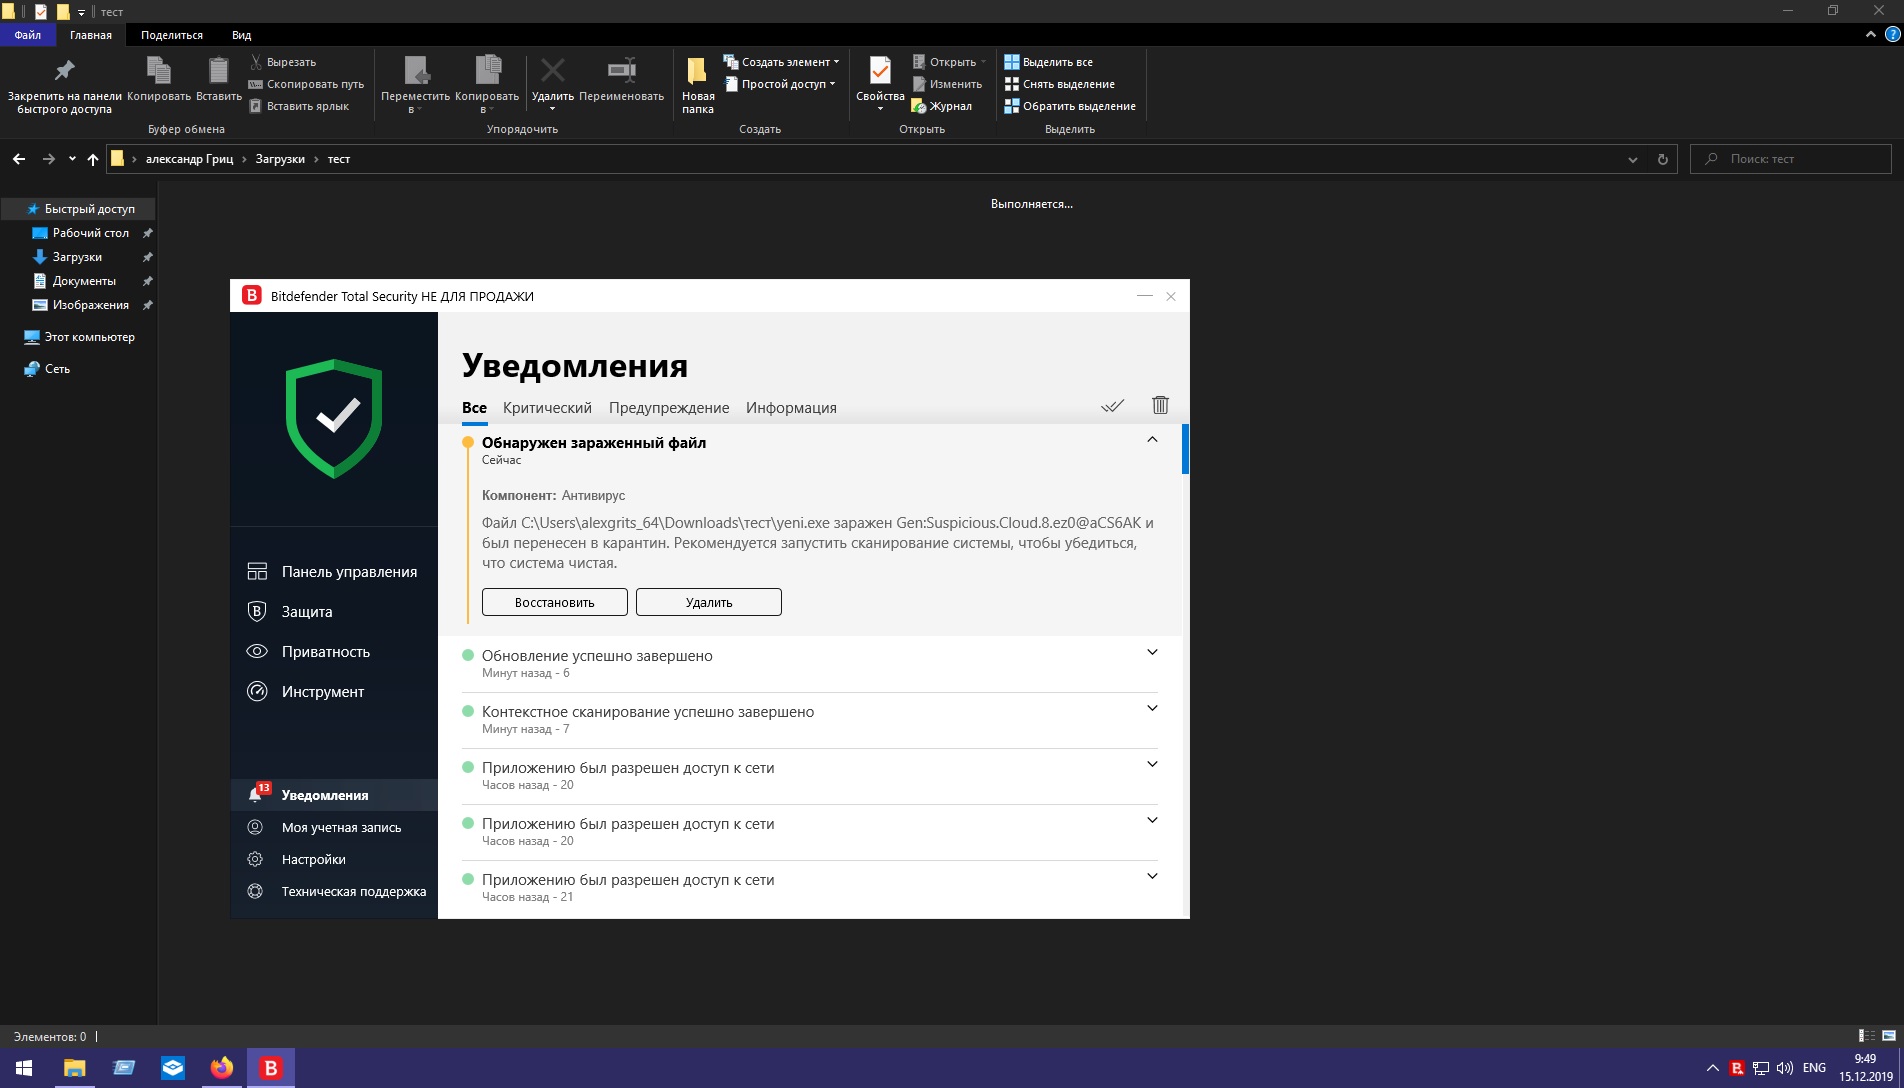Open Bitdefender Панель управления dashboard
1904x1088 pixels.
coord(348,572)
